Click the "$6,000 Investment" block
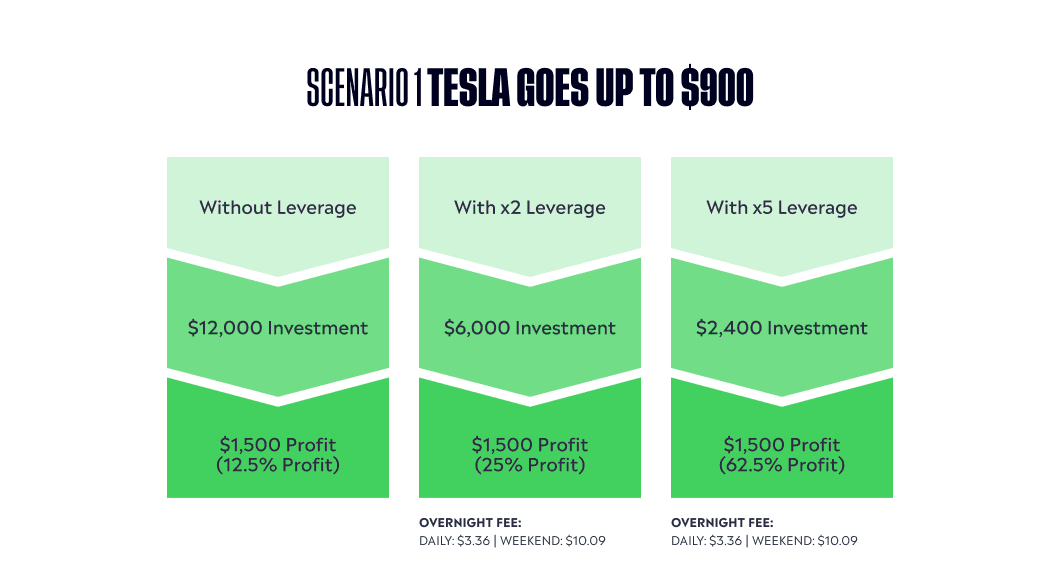 pyautogui.click(x=530, y=328)
